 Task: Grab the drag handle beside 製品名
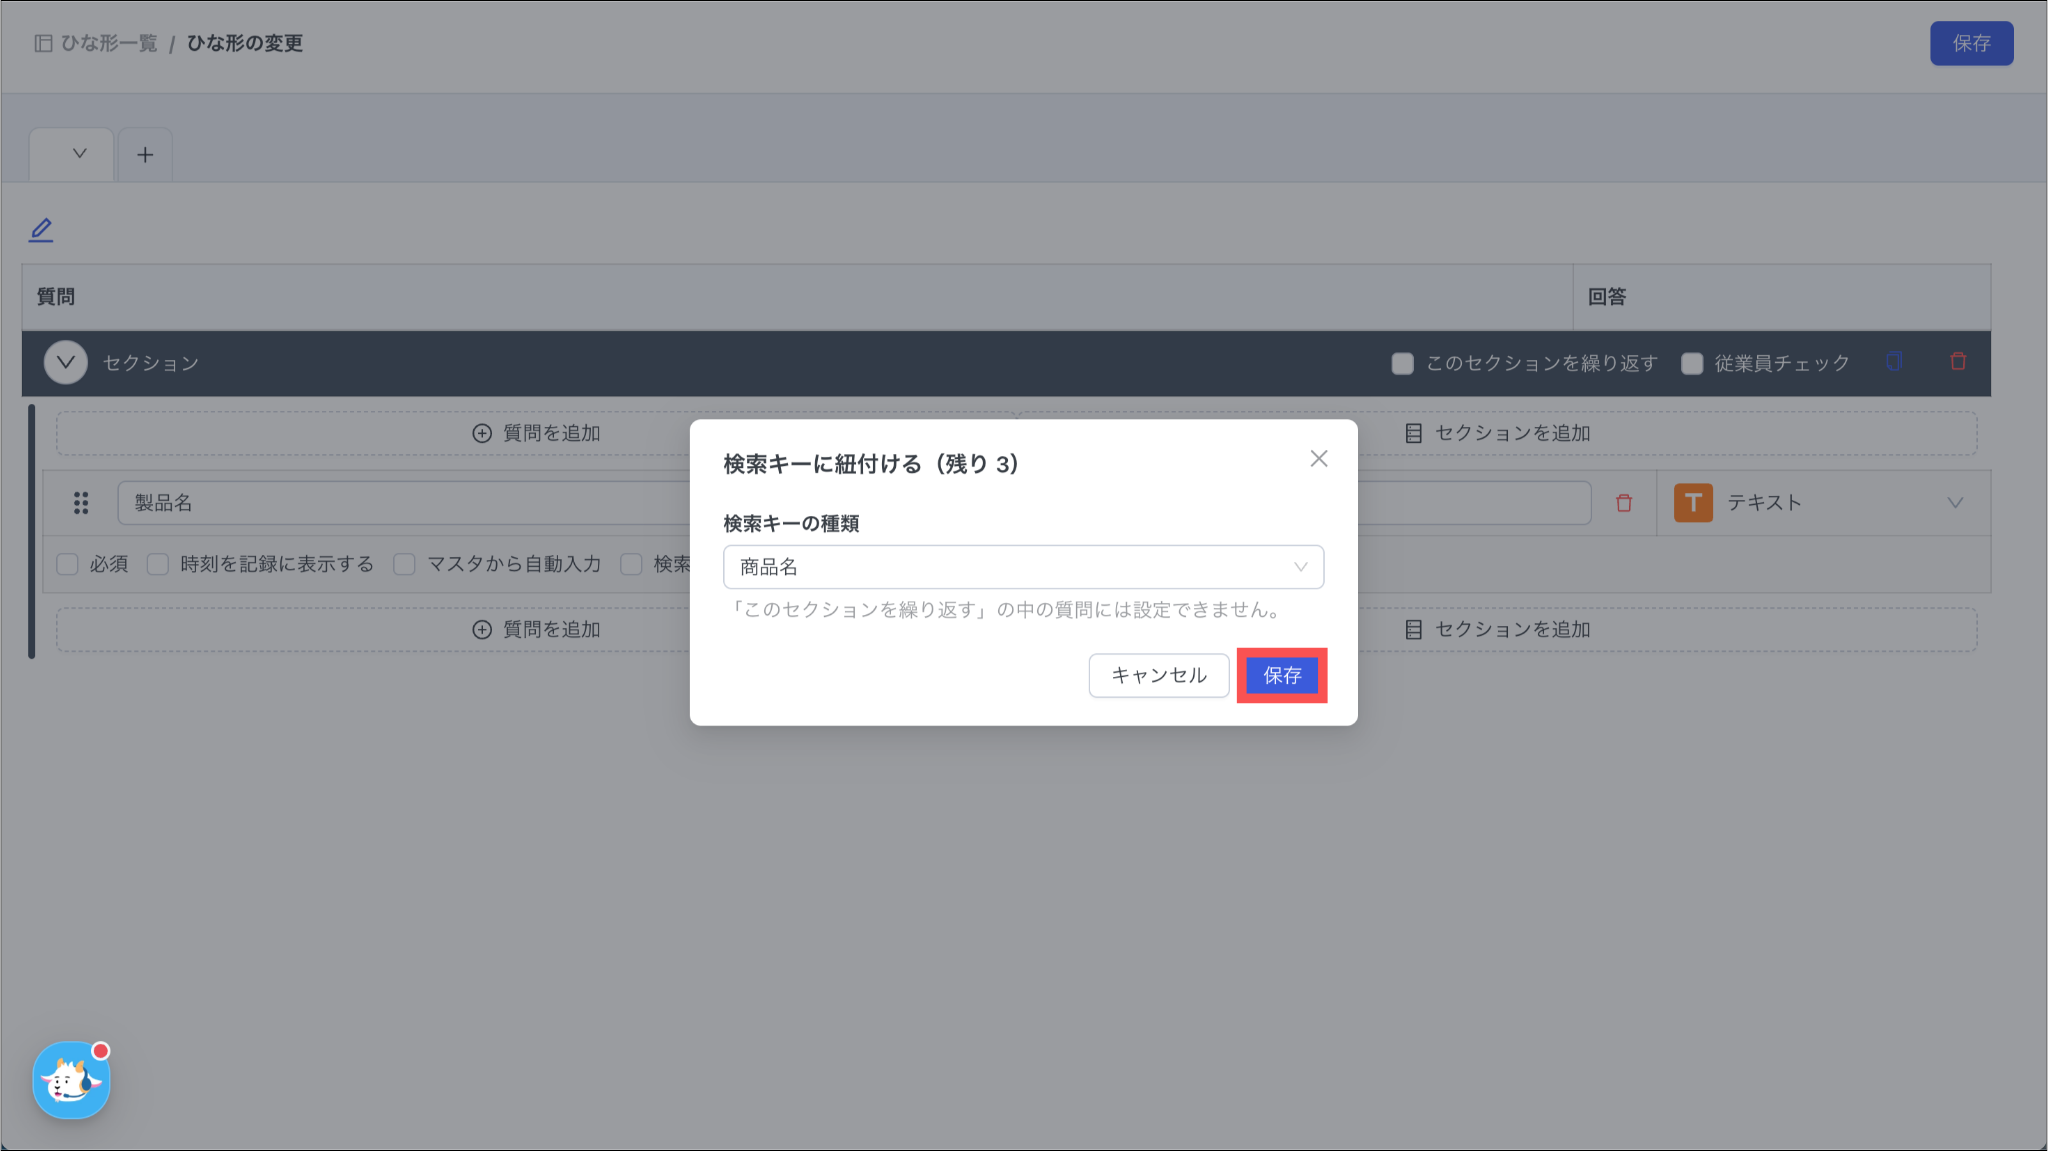[x=81, y=503]
